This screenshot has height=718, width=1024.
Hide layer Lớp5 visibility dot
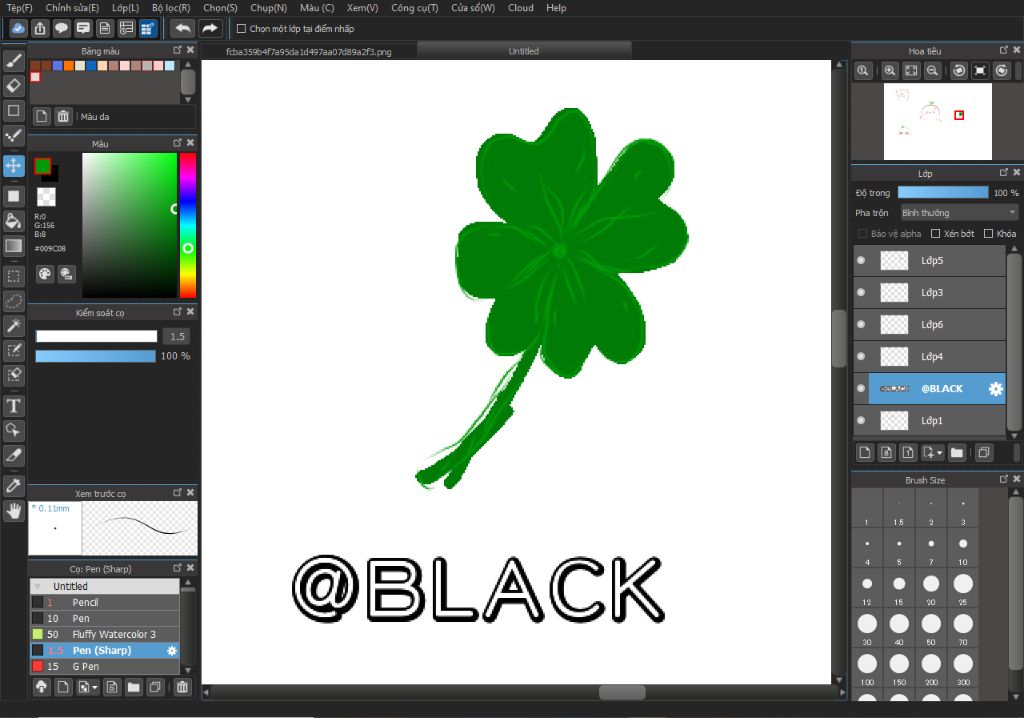861,260
